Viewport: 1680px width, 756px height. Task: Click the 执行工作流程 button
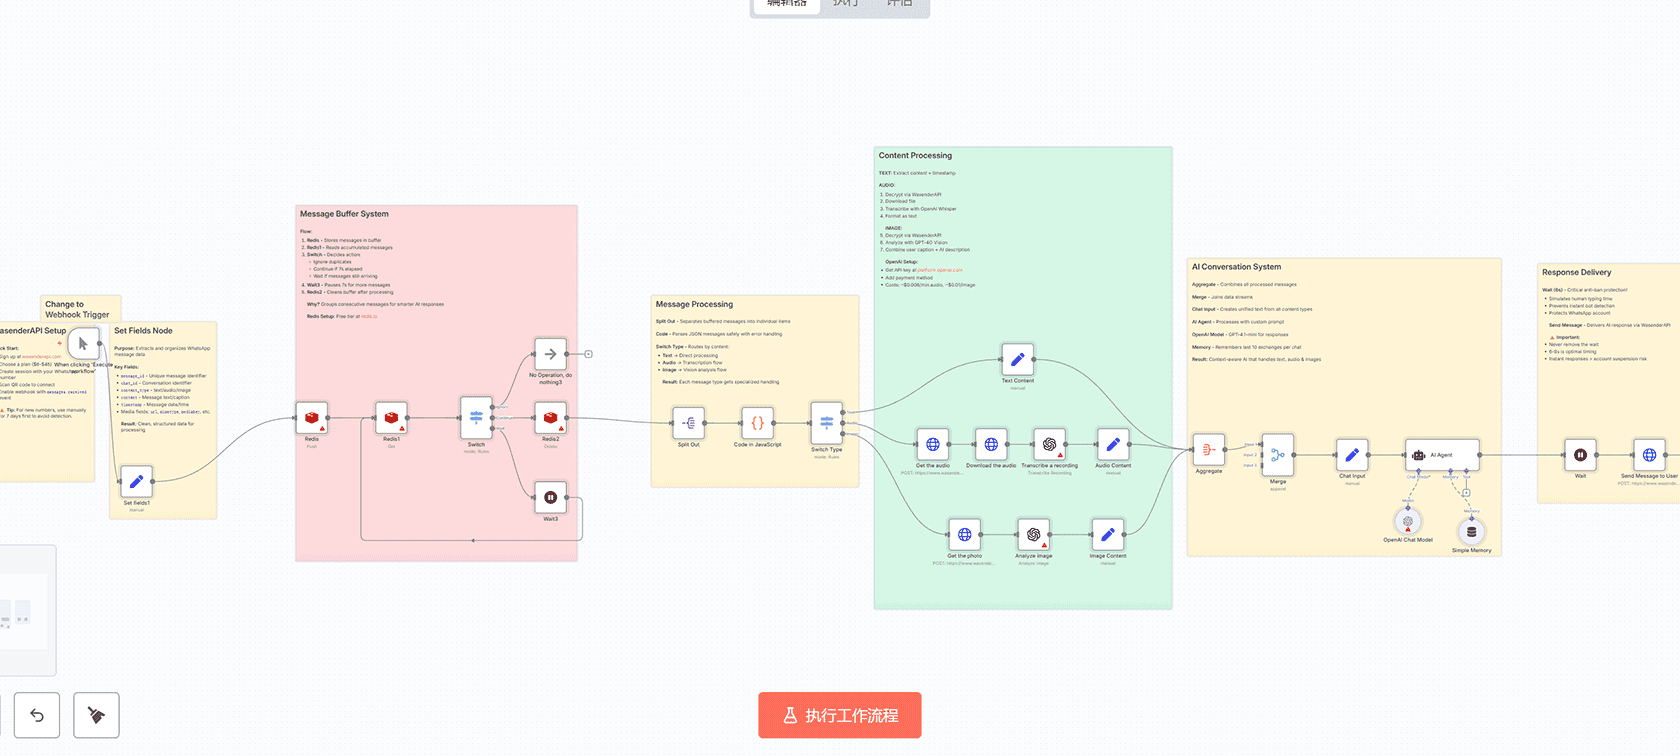[839, 715]
